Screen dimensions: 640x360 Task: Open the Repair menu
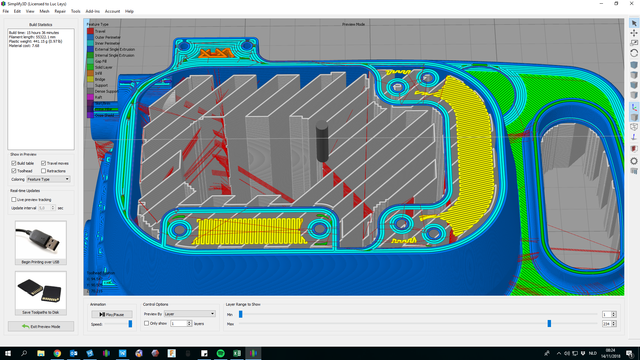point(60,11)
